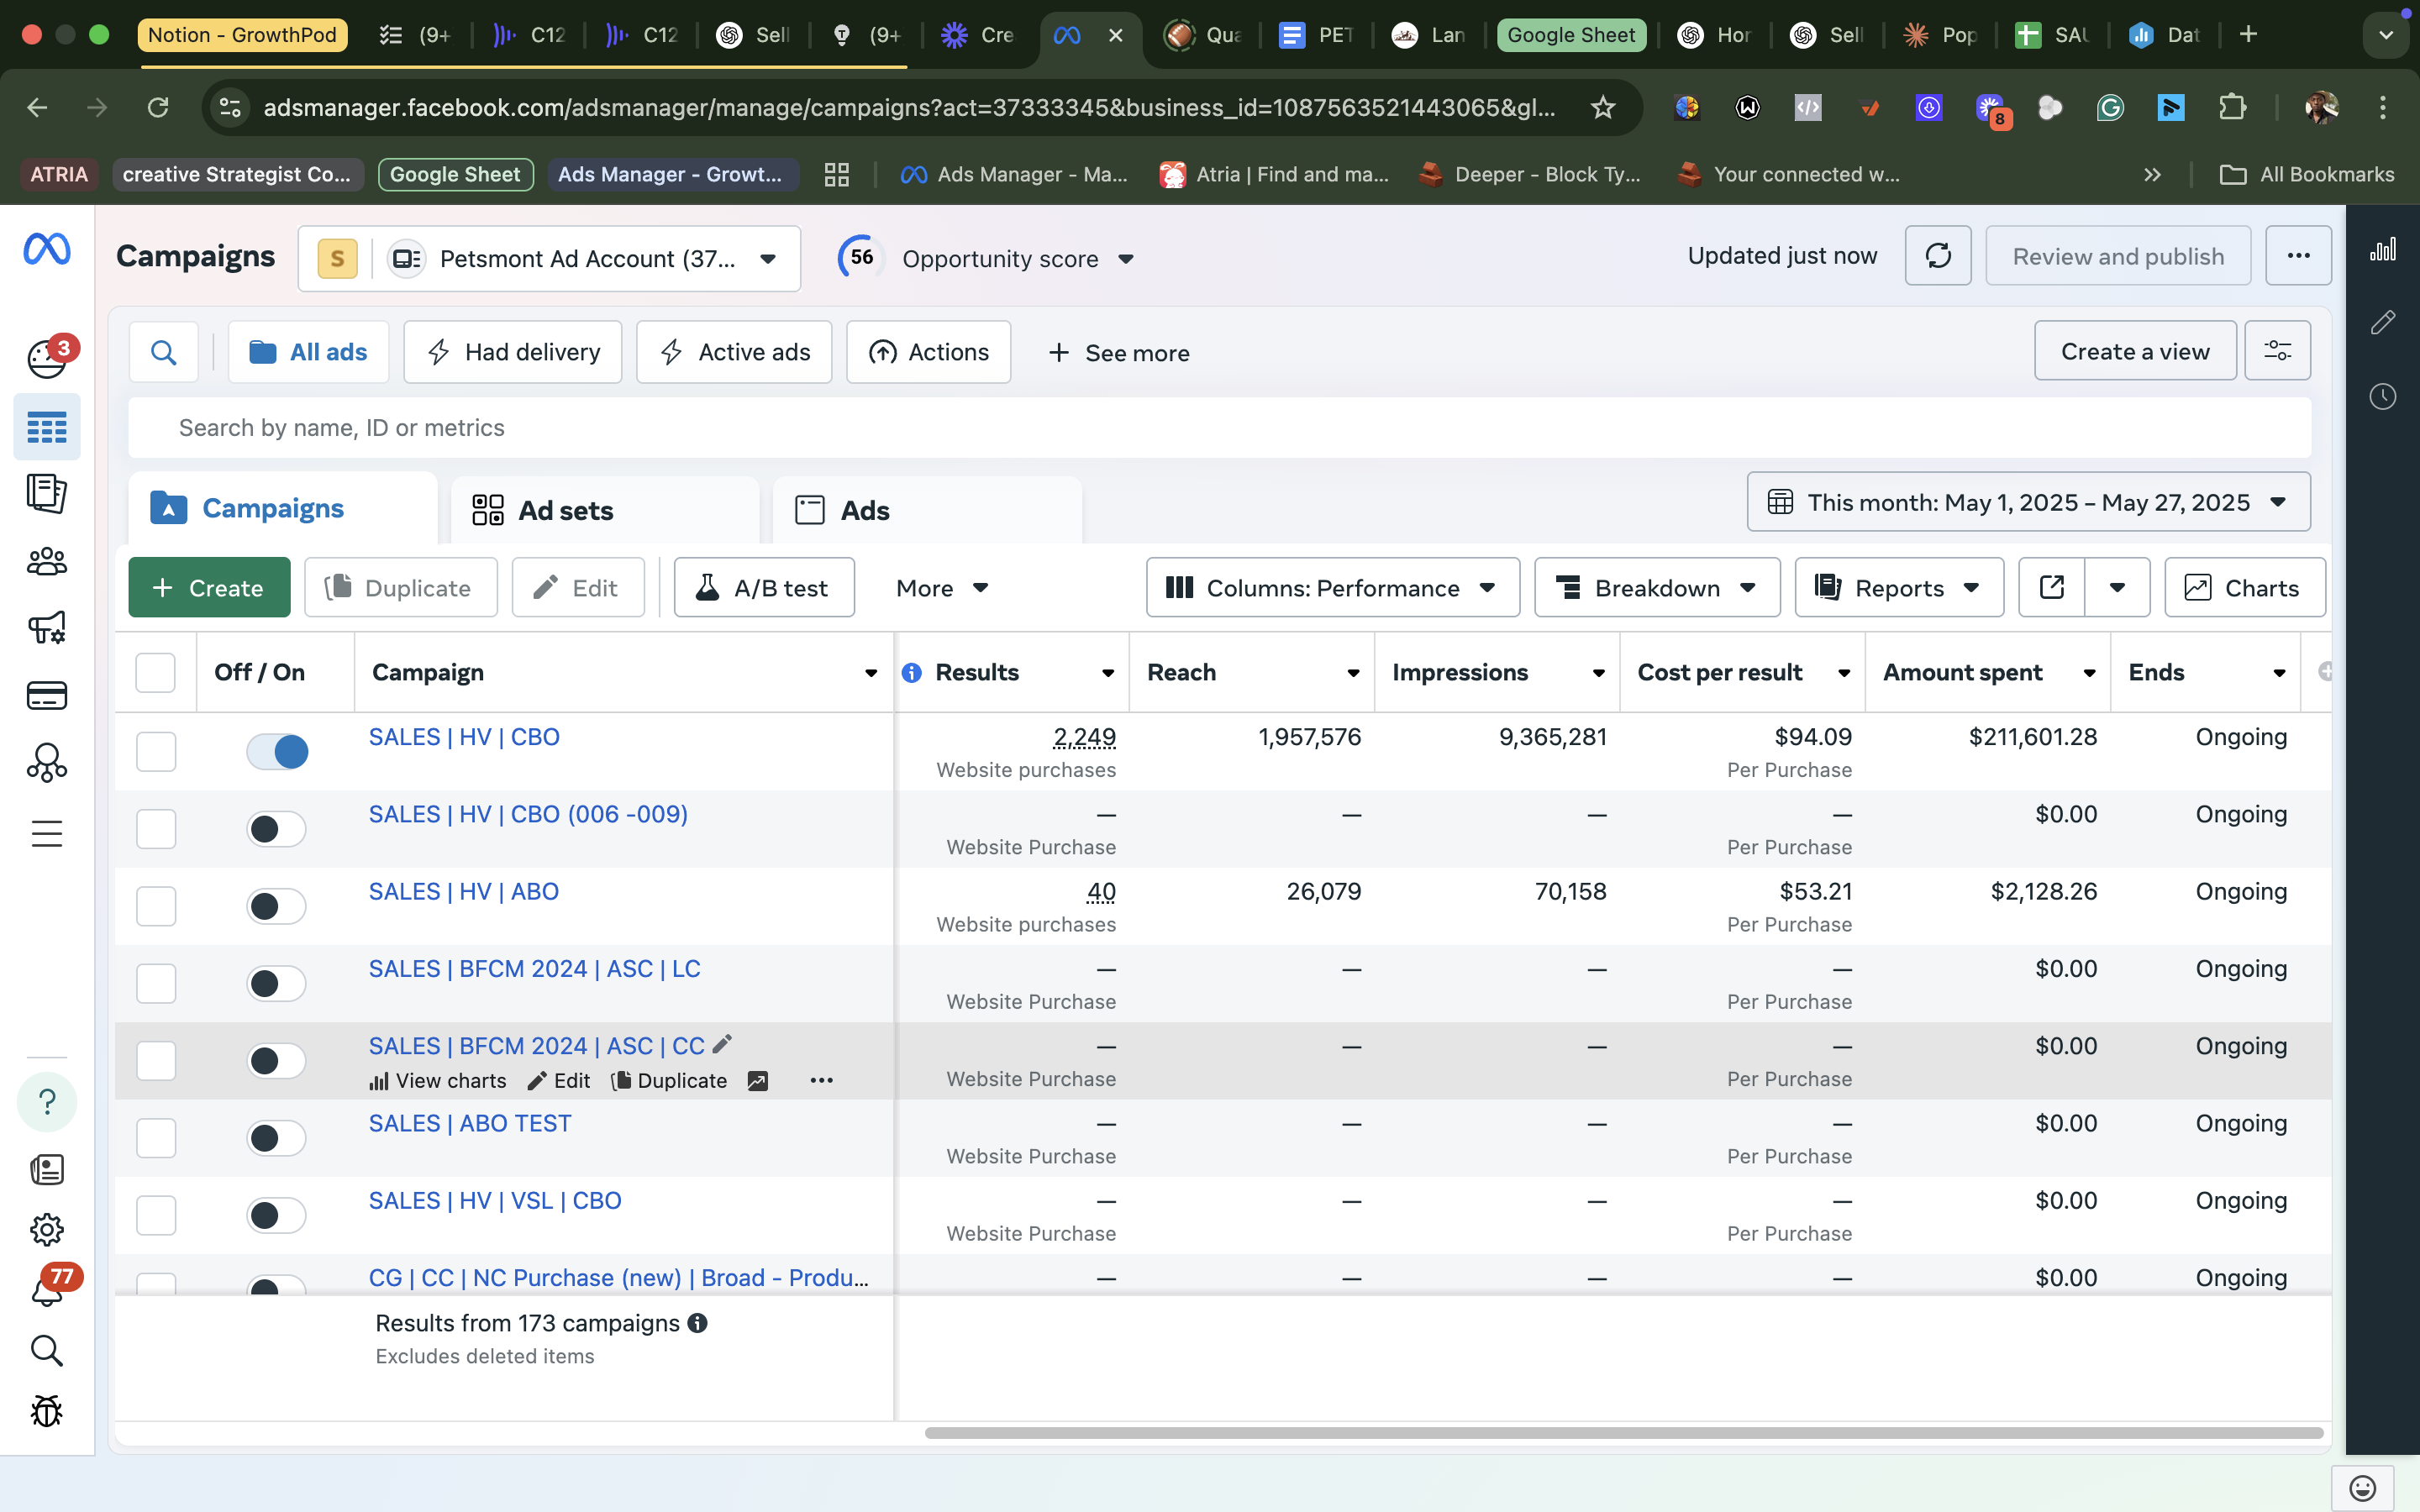This screenshot has height=1512, width=2420.
Task: Click the Meta logo icon in the sidebar
Action: 47,249
